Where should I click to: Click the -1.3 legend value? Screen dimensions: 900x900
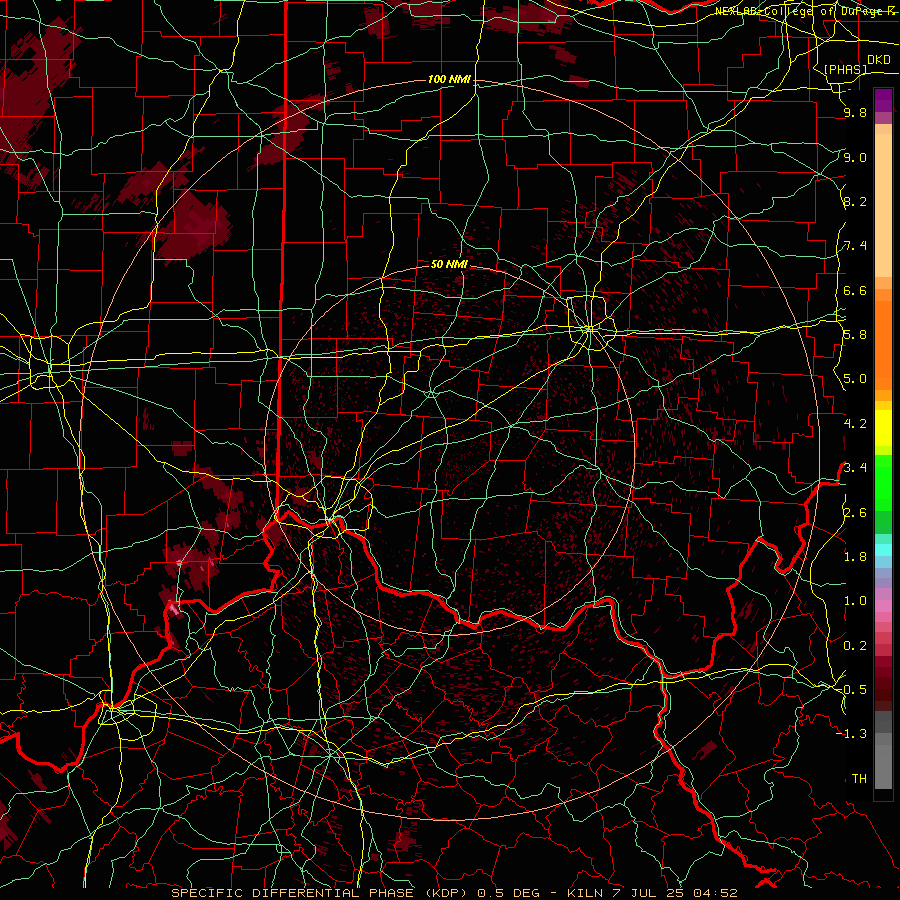click(851, 734)
